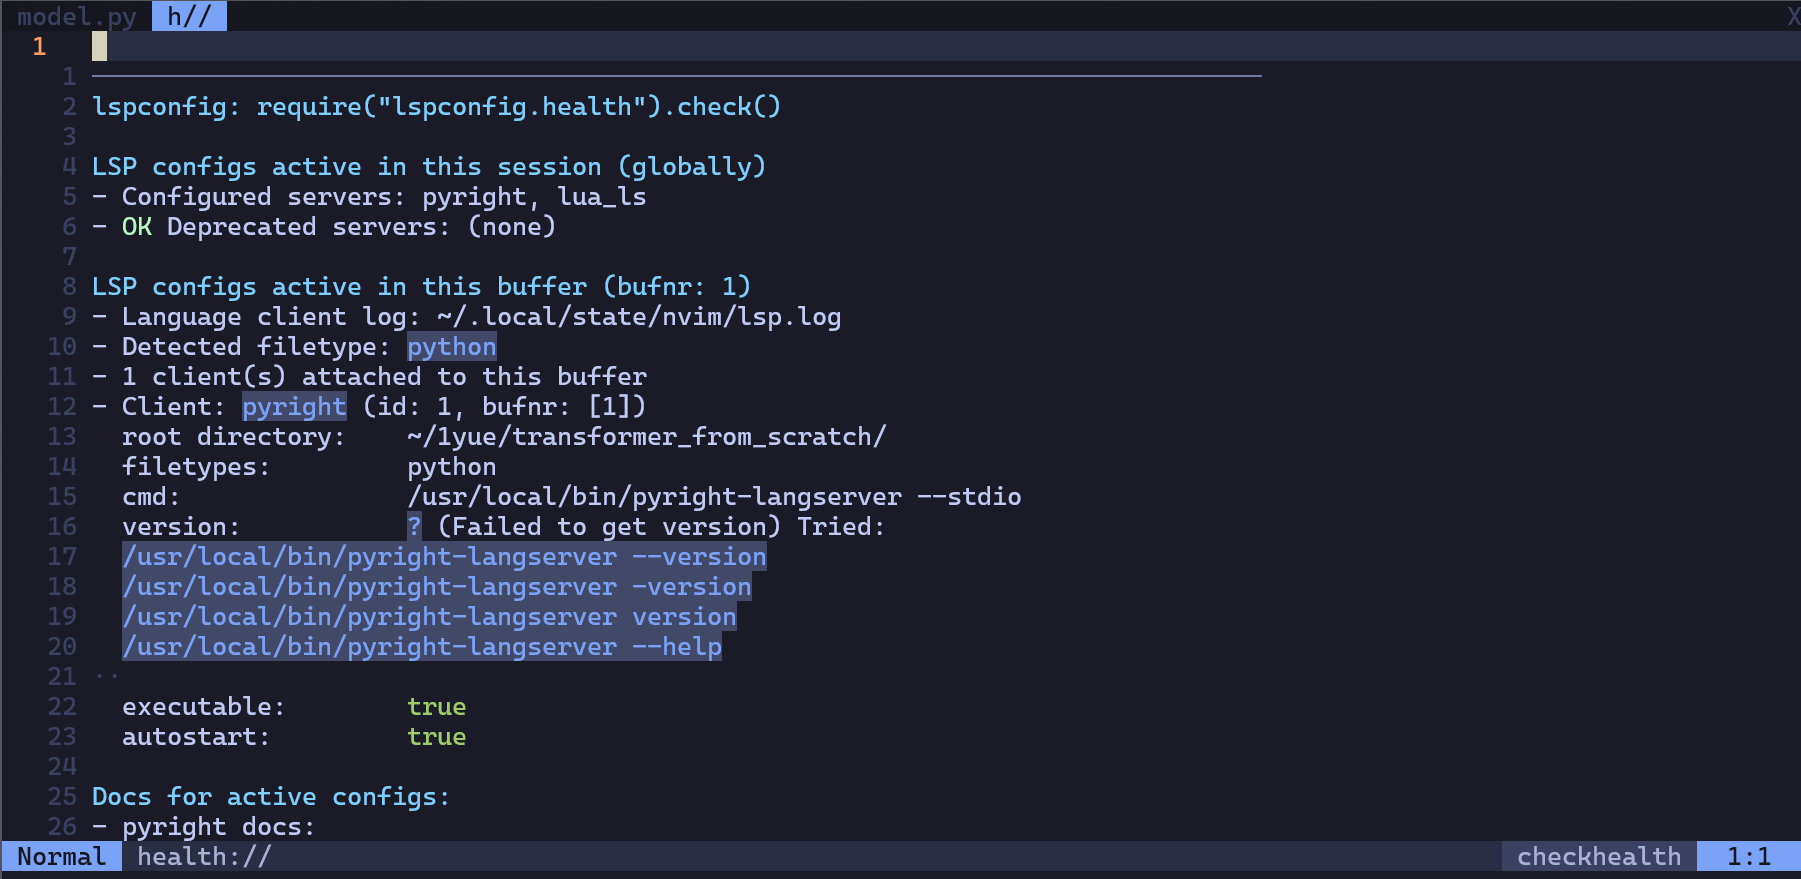Click the lsp.log path text

(x=639, y=317)
